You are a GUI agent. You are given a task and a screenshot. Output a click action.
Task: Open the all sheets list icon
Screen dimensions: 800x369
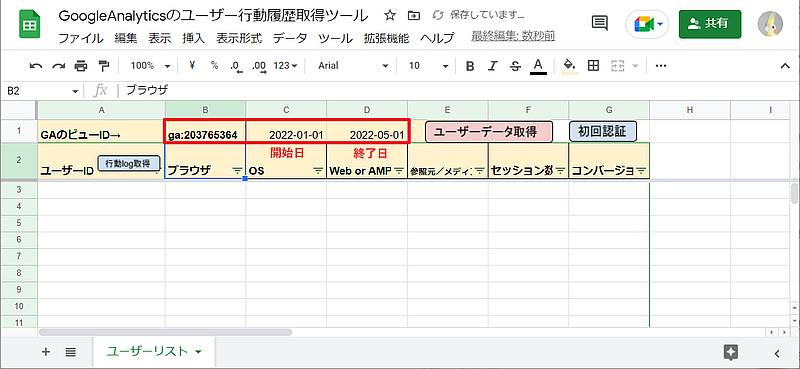tap(70, 352)
